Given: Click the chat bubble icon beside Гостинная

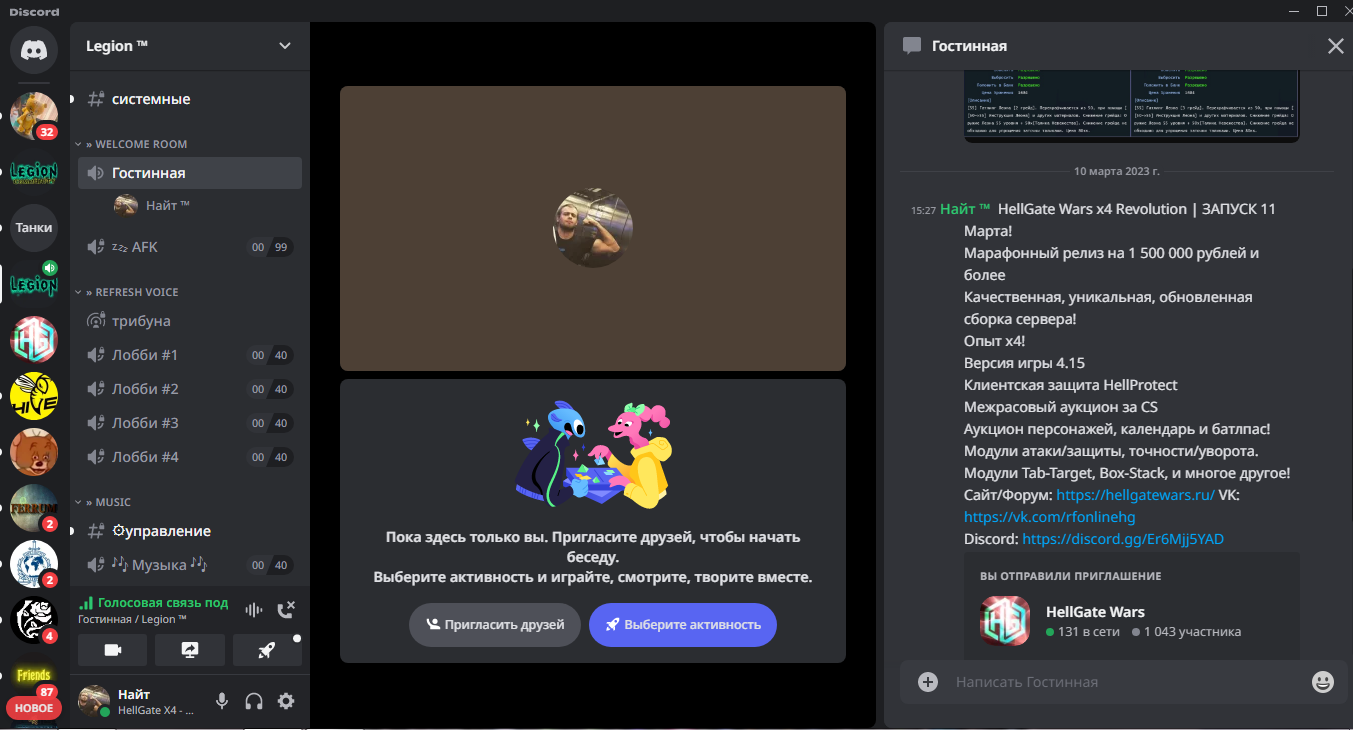Looking at the screenshot, I should (x=911, y=46).
